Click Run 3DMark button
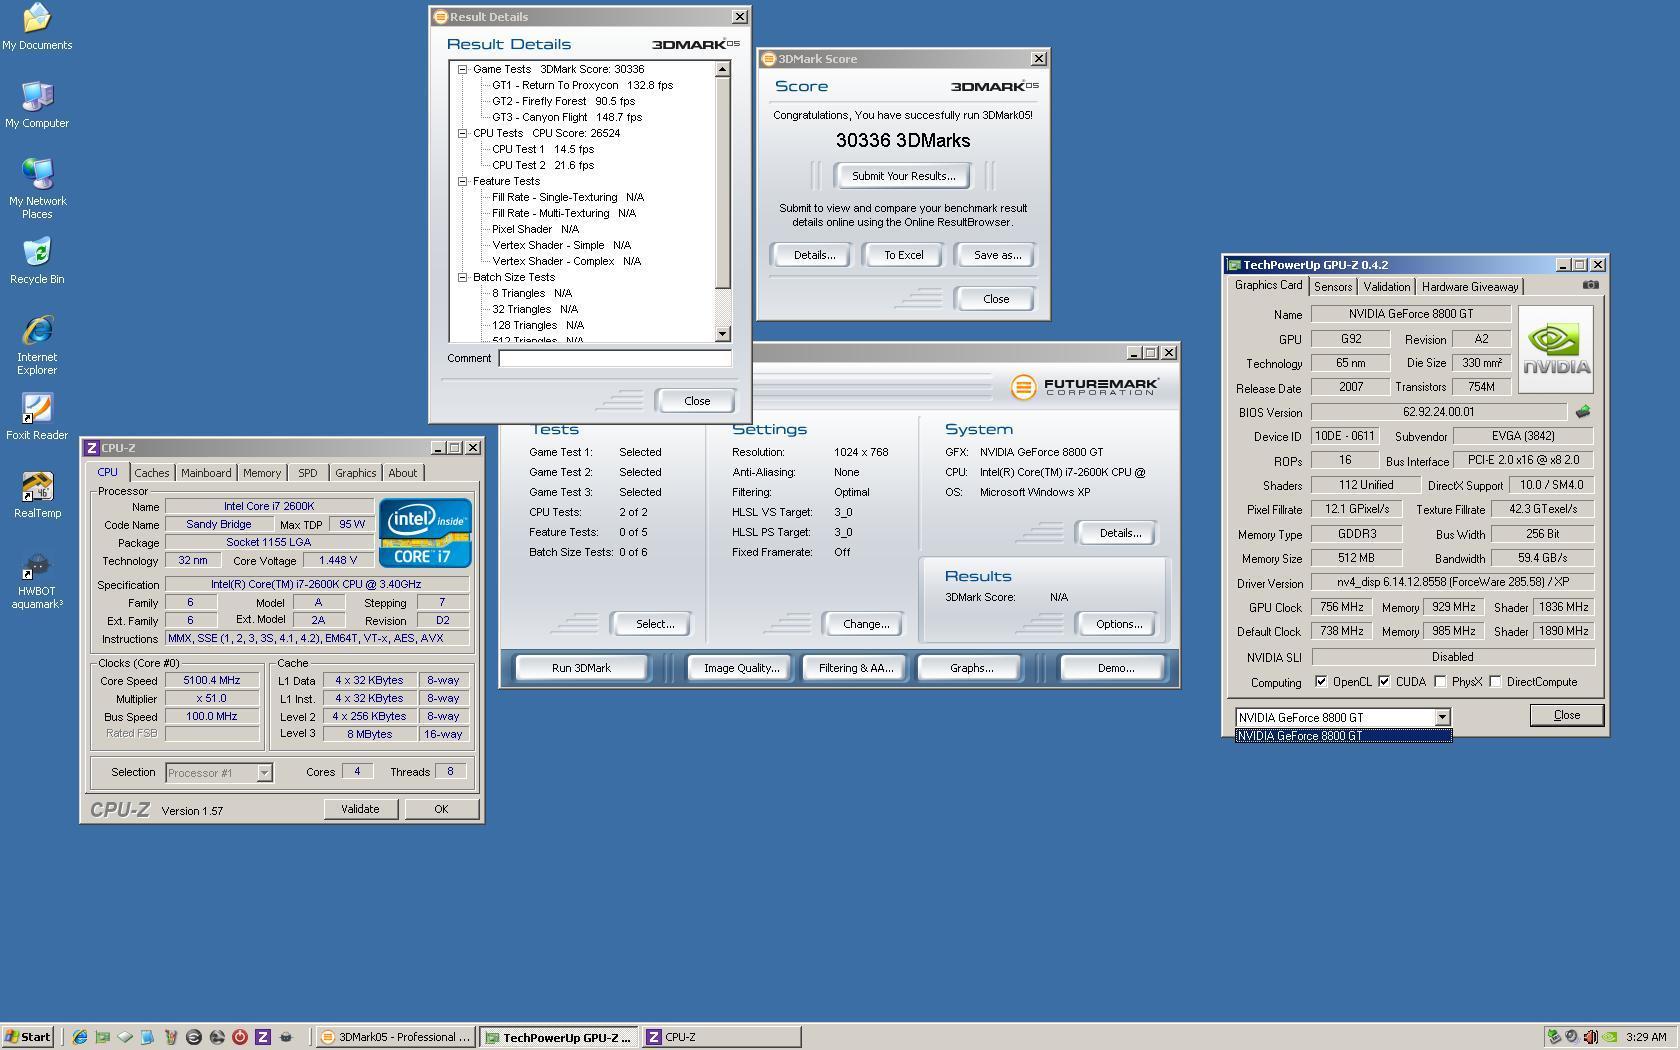 click(581, 668)
